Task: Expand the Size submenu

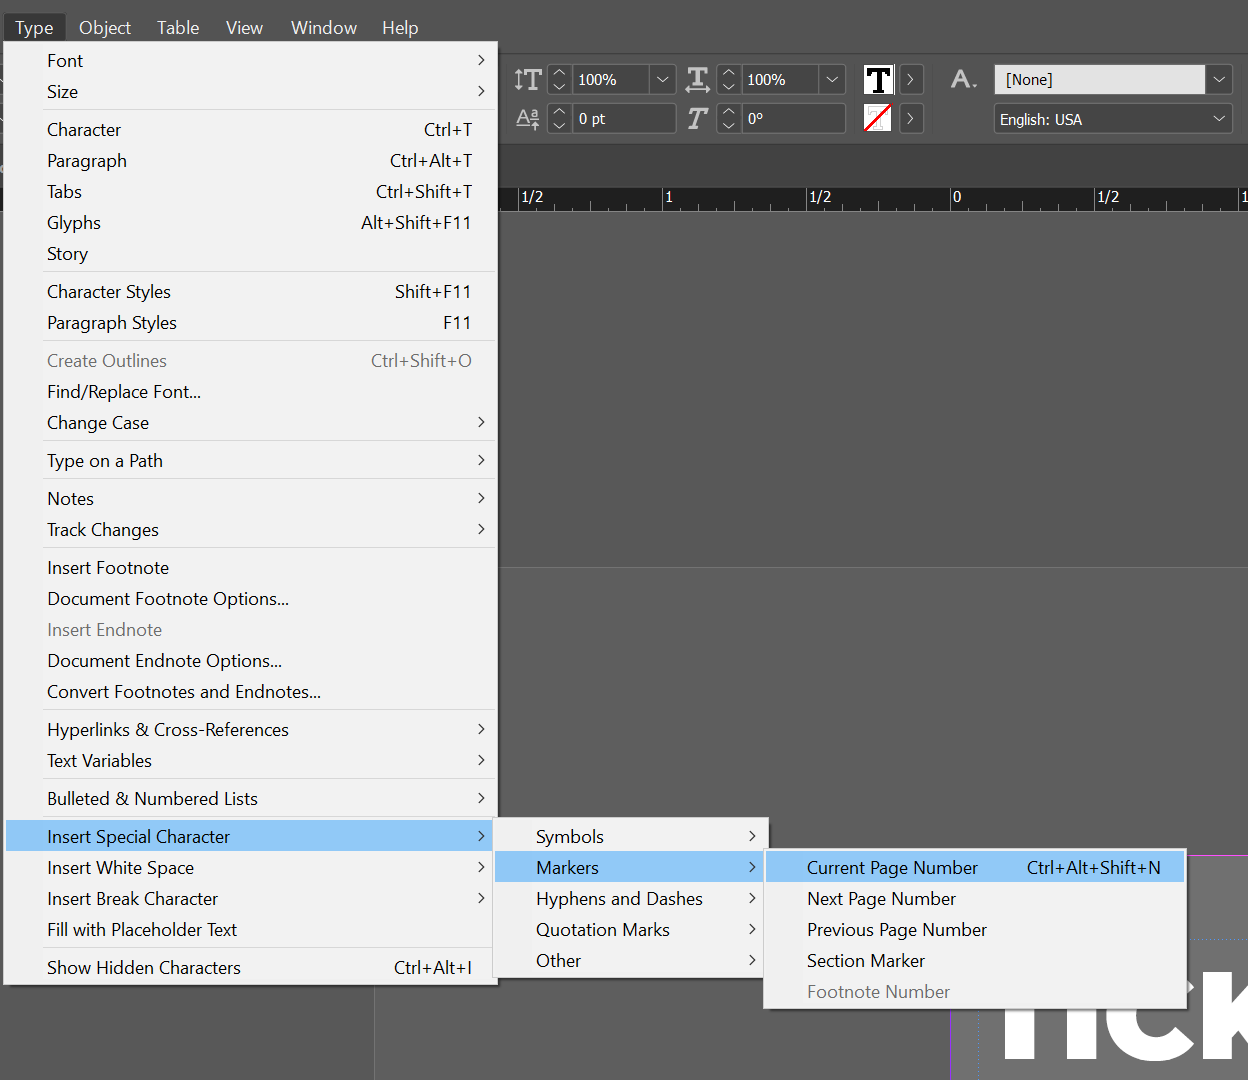Action: pos(250,91)
